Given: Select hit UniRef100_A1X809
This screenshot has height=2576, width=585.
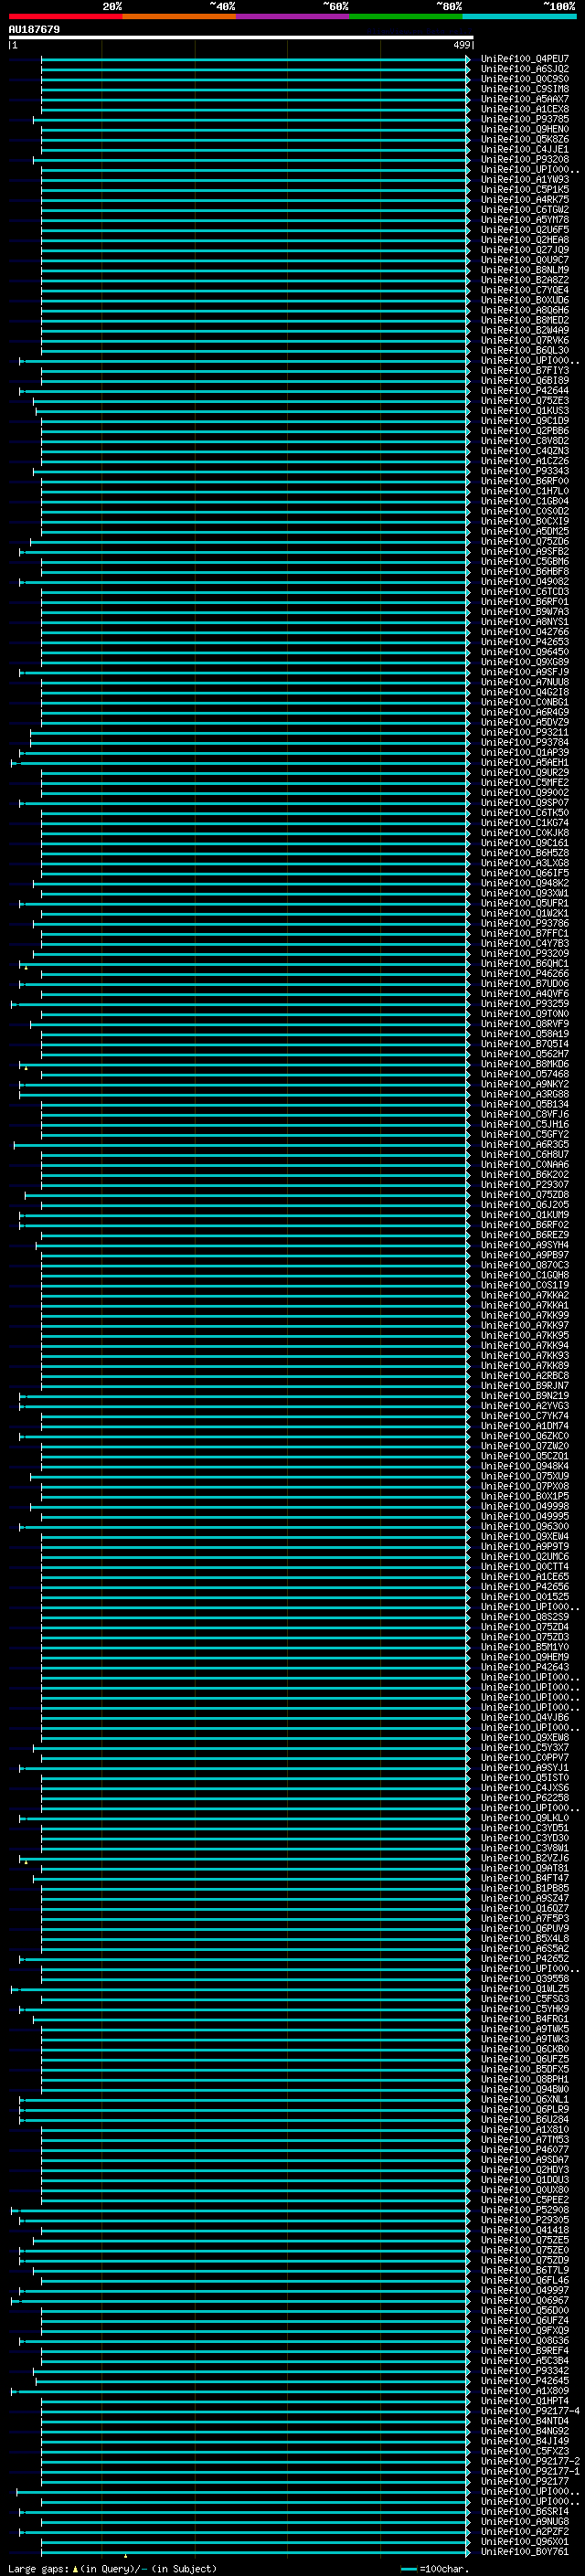Looking at the screenshot, I should [x=524, y=2390].
